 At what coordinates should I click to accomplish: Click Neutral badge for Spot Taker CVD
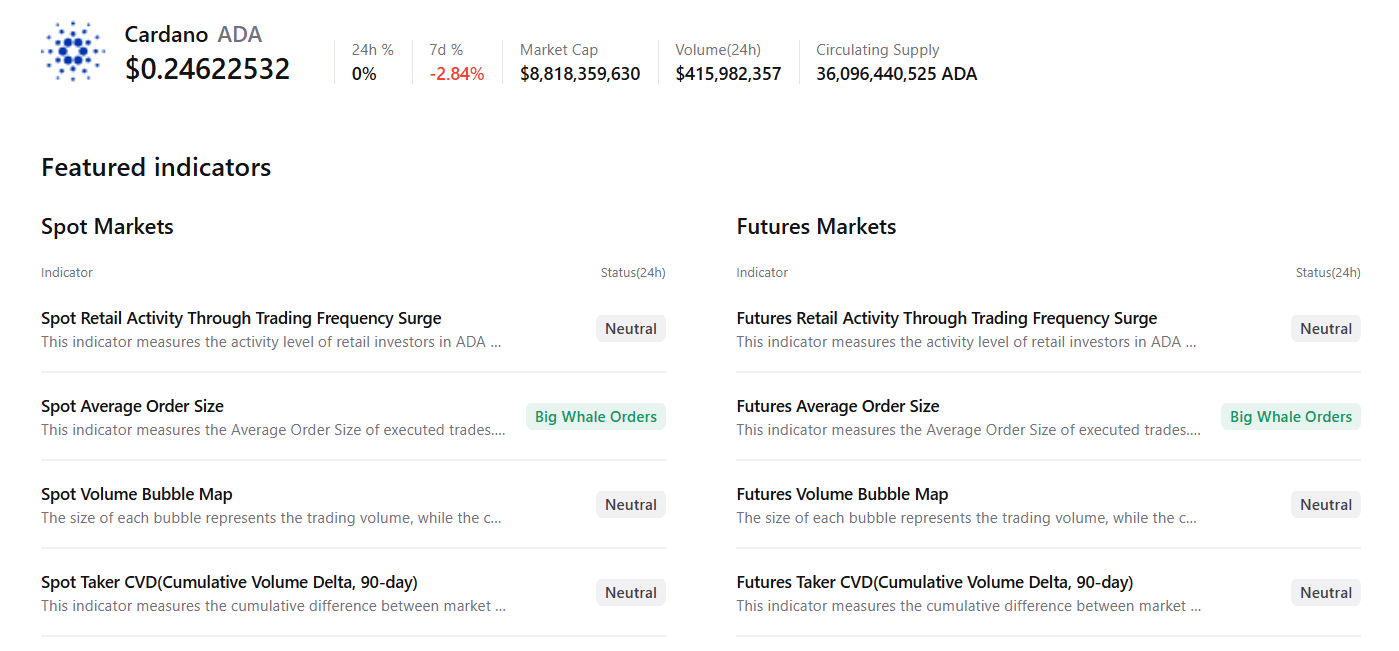pyautogui.click(x=631, y=593)
